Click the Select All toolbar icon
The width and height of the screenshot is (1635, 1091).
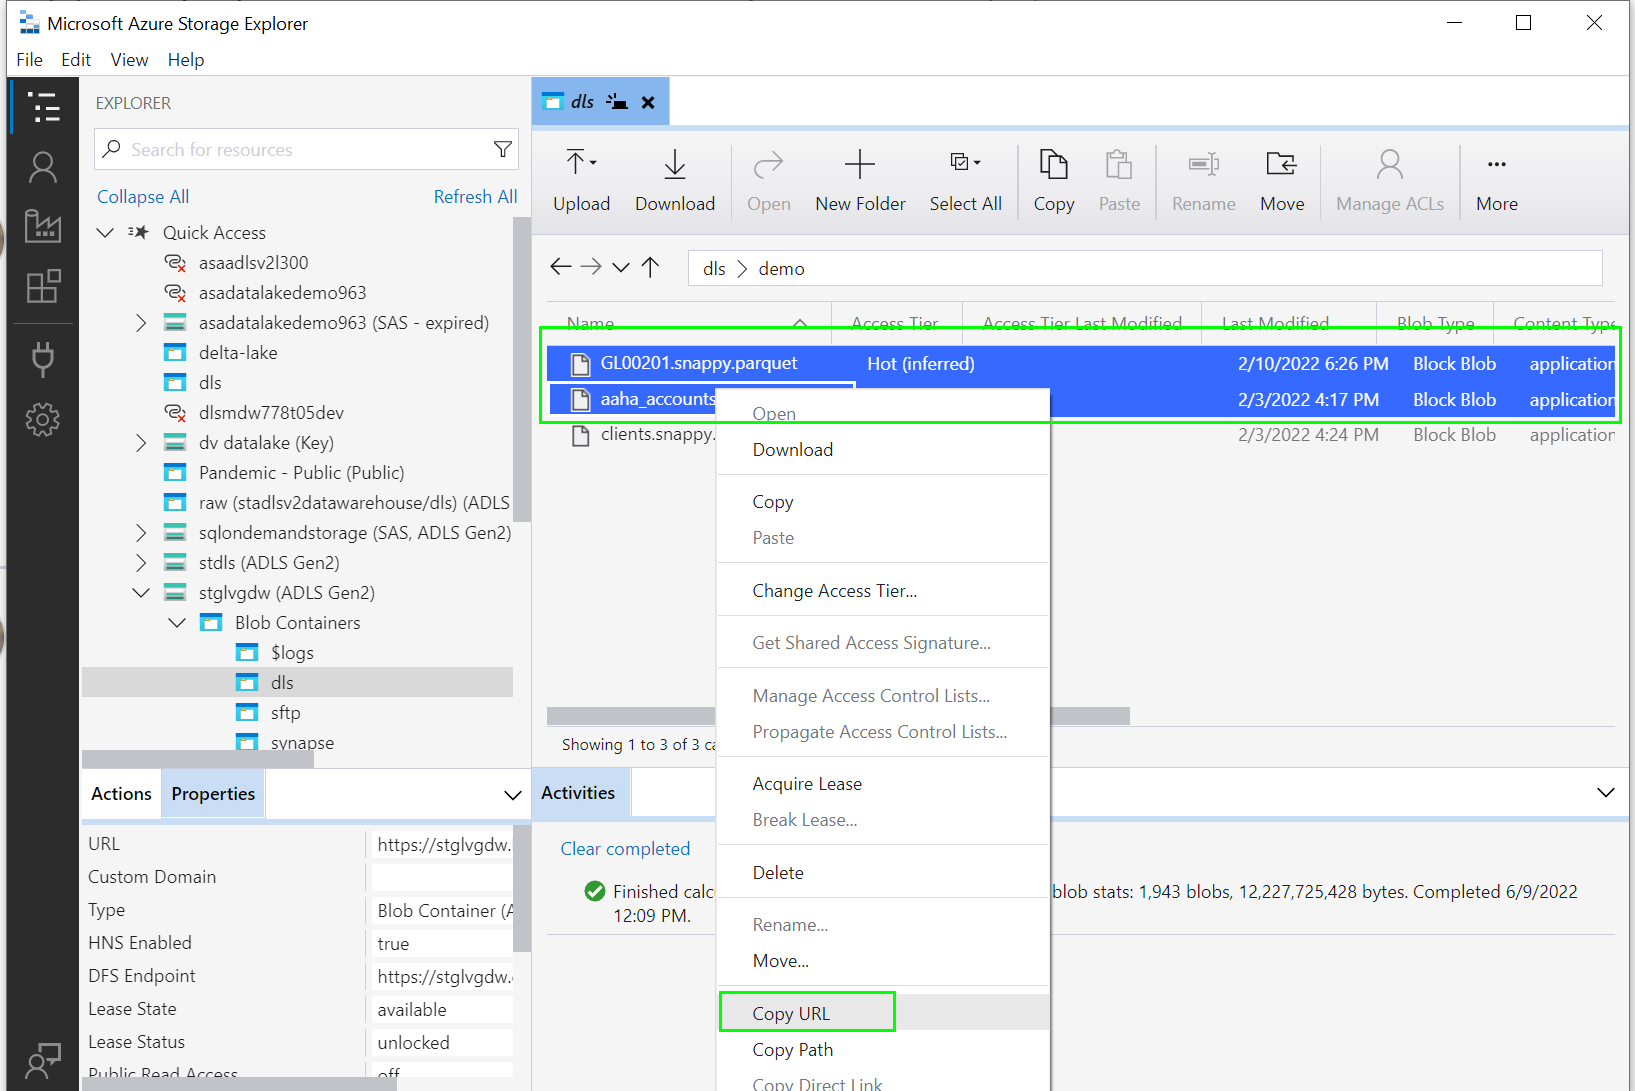click(964, 180)
